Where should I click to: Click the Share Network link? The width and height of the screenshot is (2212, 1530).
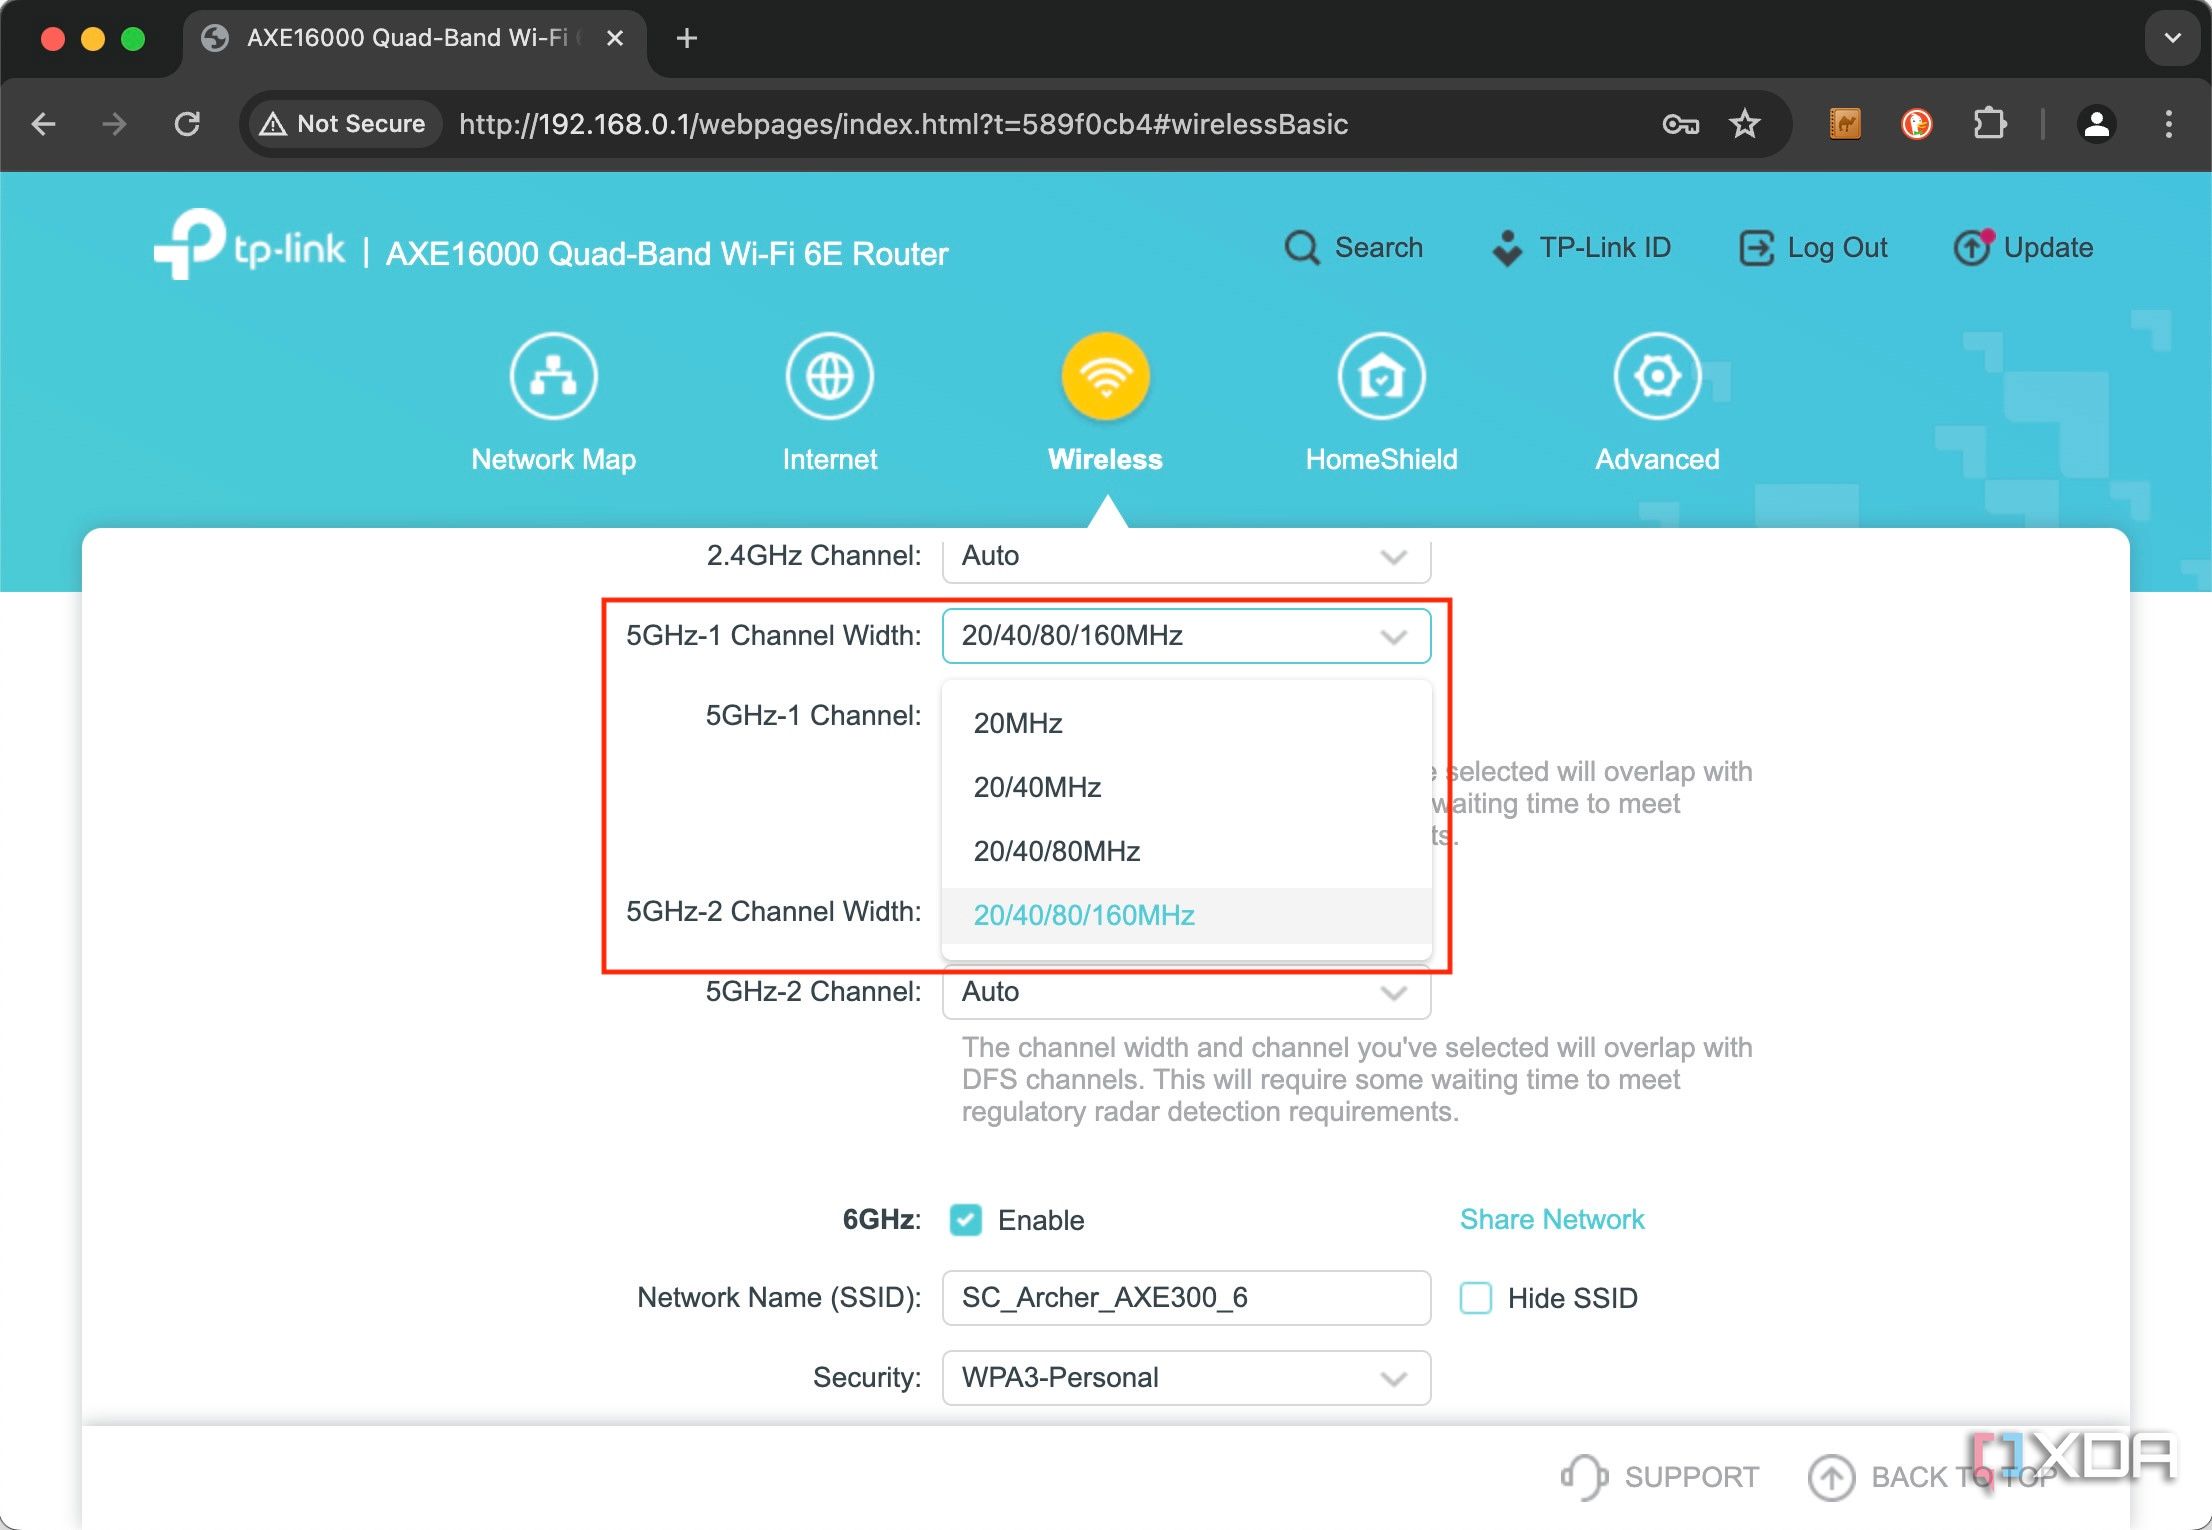(x=1551, y=1219)
